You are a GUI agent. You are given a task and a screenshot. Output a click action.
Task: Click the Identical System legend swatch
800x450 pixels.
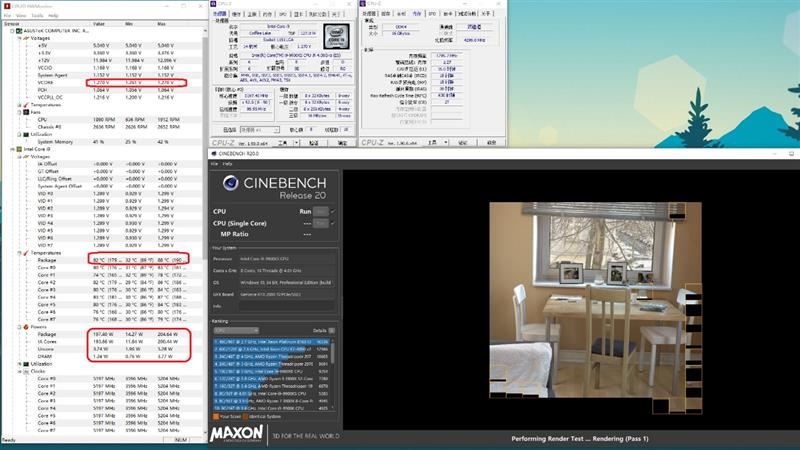coord(246,417)
